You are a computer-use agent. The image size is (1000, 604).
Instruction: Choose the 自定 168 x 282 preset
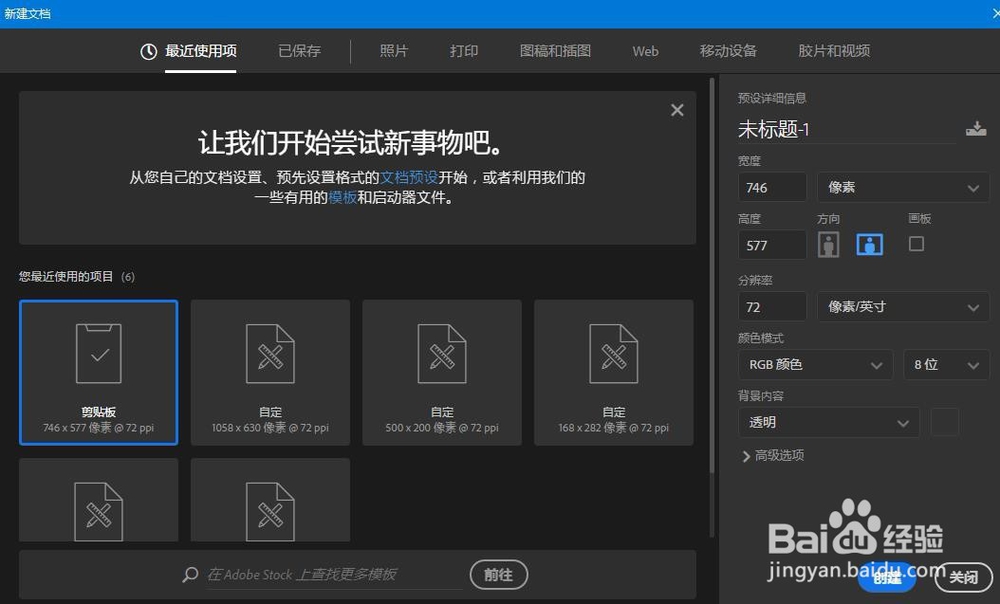click(614, 372)
